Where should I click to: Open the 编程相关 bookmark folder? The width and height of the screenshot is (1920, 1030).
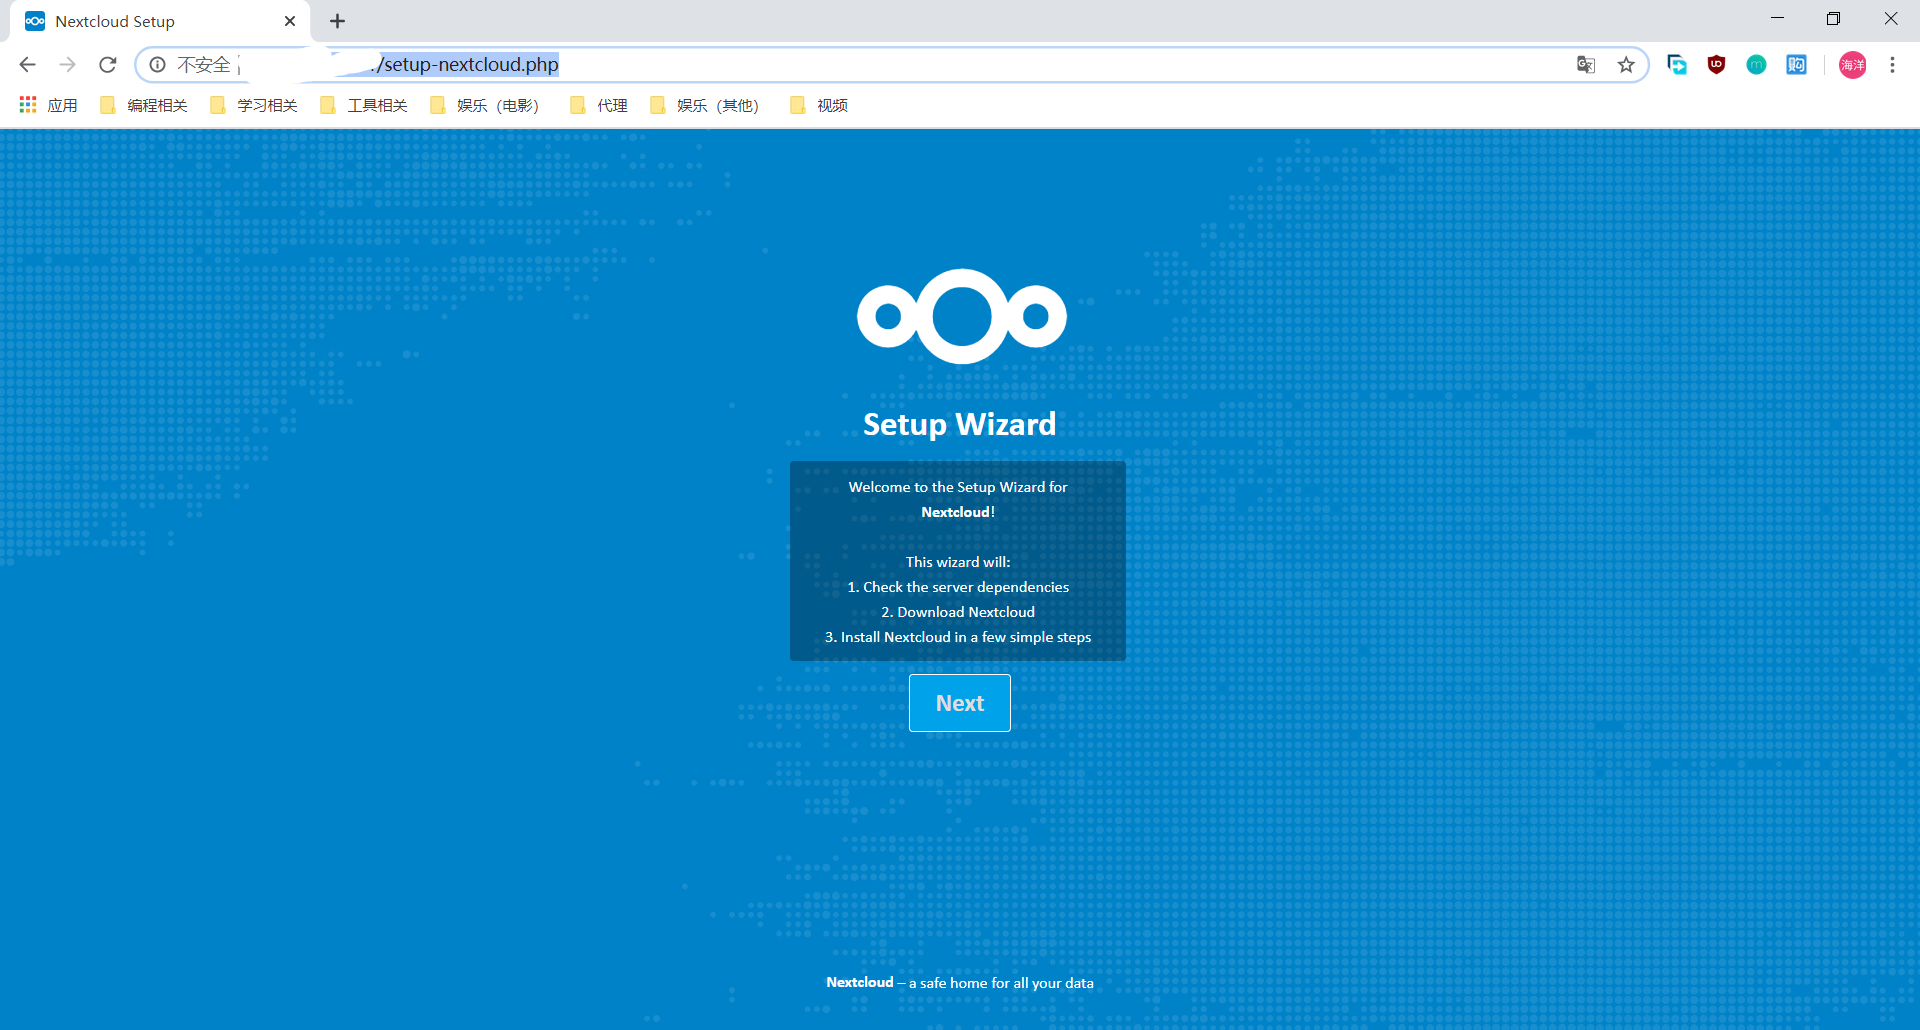coord(144,105)
